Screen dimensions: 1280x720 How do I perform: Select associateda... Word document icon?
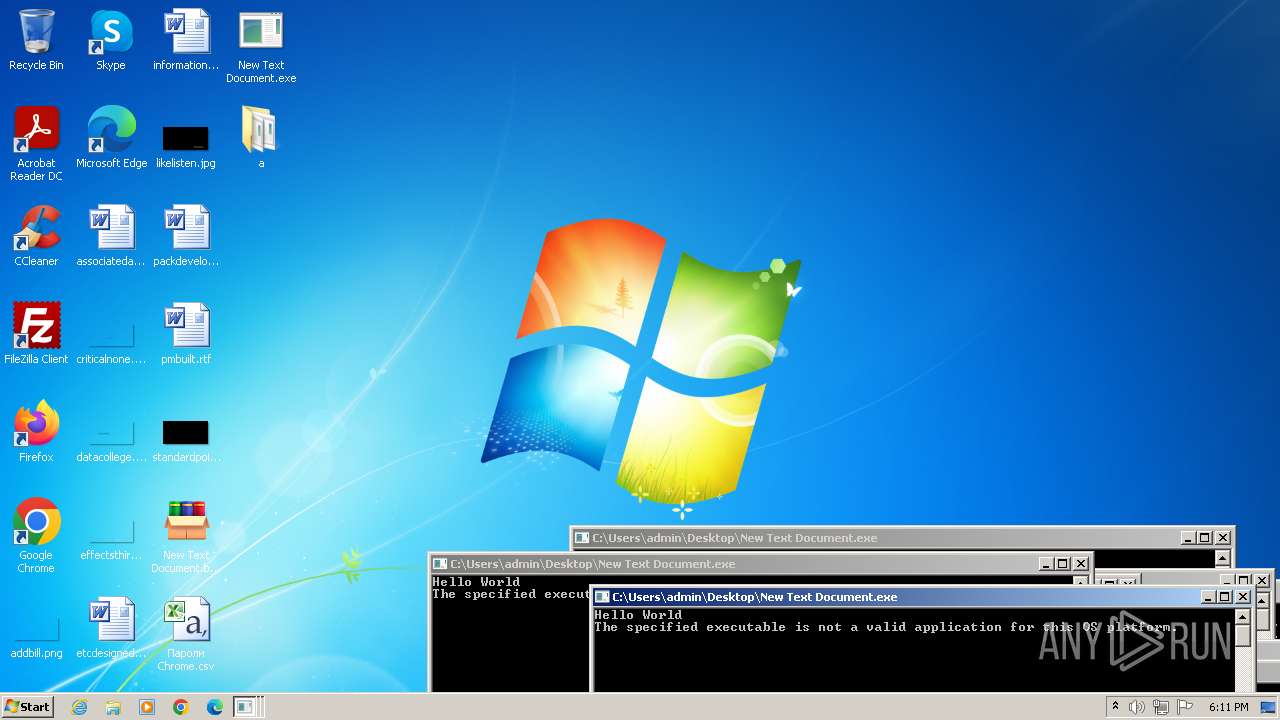coord(111,236)
